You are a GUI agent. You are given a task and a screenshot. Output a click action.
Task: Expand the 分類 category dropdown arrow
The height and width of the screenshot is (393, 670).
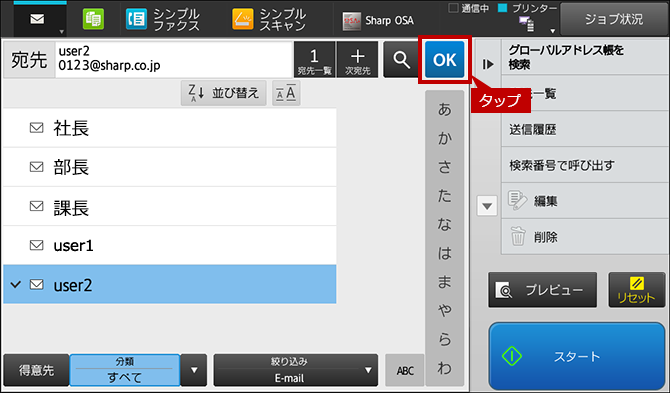pyautogui.click(x=194, y=370)
